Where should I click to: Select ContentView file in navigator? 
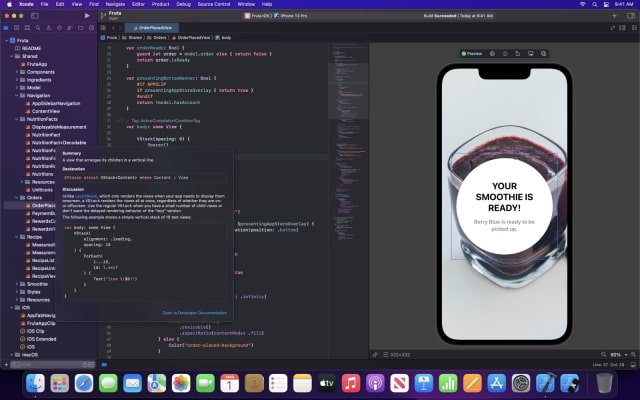[46, 111]
